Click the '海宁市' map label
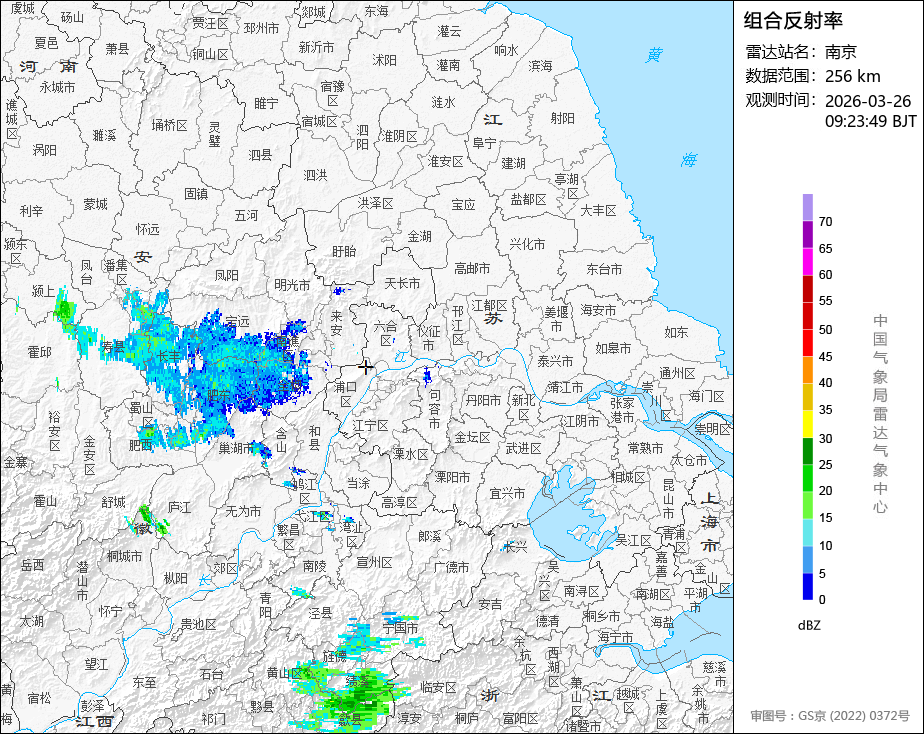Image resolution: width=924 pixels, height=734 pixels. 615,637
